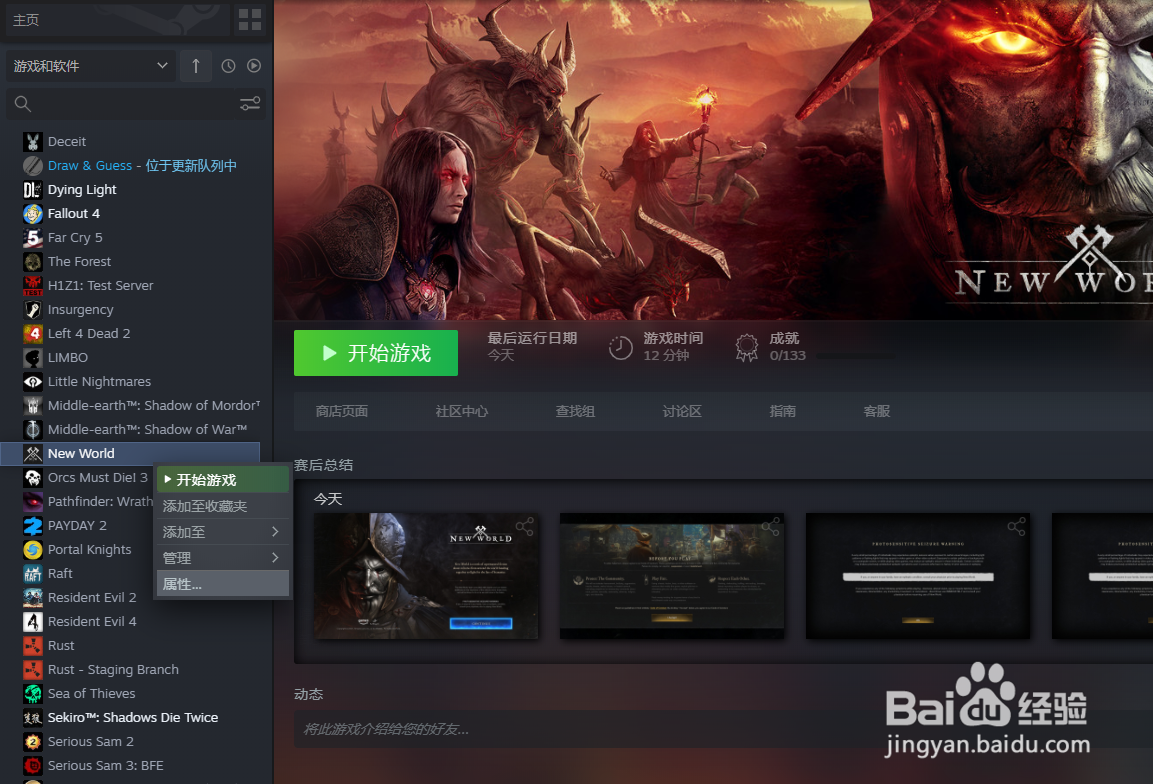
Task: Open the third dark screenshot thumbnail
Action: pyautogui.click(x=918, y=576)
